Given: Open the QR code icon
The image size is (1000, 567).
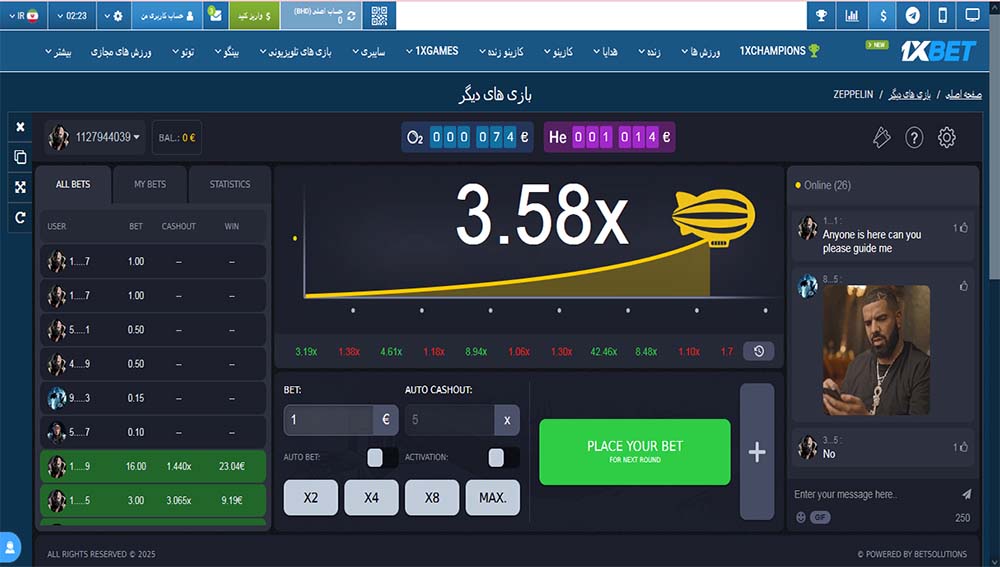Looking at the screenshot, I should click(x=379, y=15).
